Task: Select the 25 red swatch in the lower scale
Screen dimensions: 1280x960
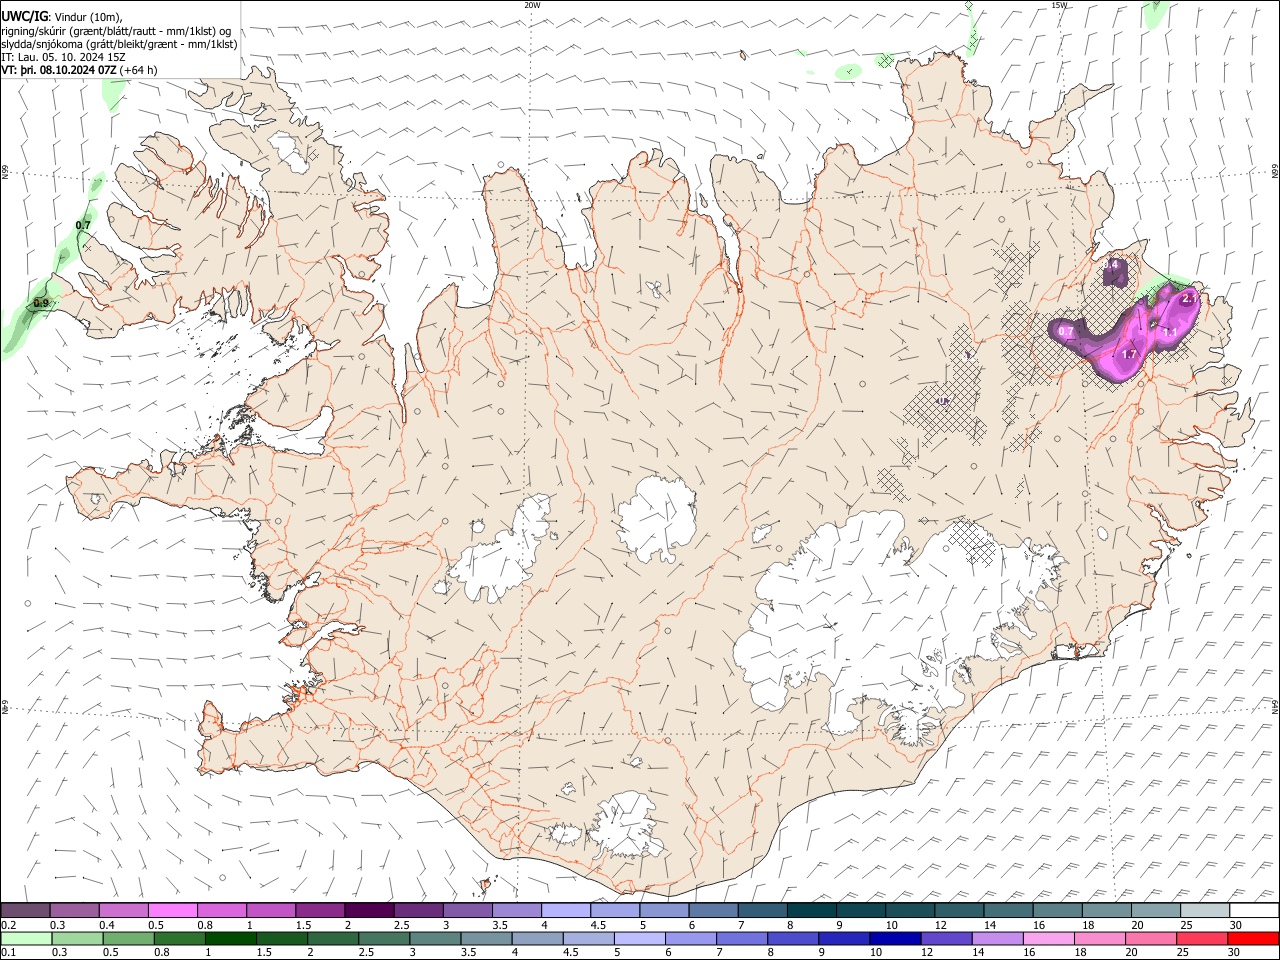Action: (1201, 938)
